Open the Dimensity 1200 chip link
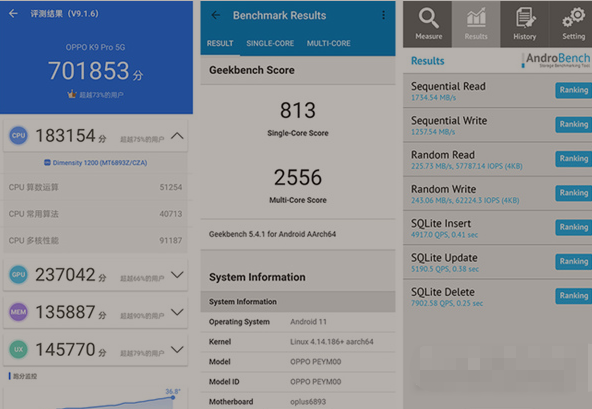 [x=96, y=163]
